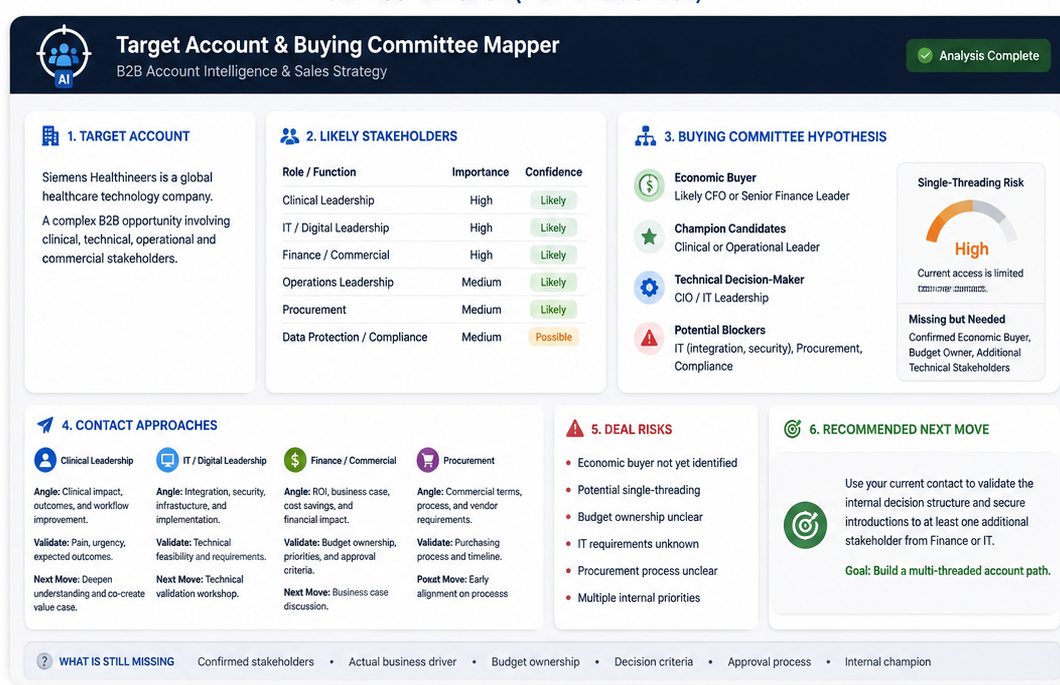Click the Technical validation workshop next move text

tap(199, 586)
